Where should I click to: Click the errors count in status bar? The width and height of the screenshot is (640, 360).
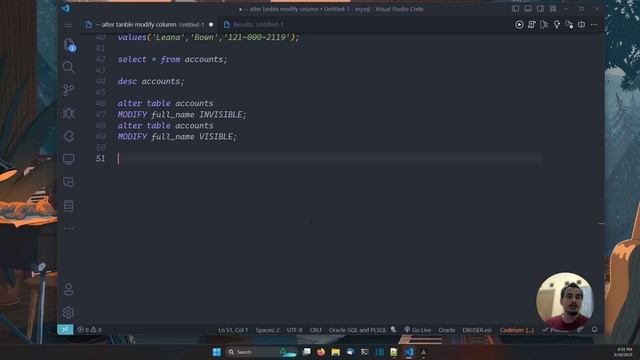pyautogui.click(x=83, y=330)
